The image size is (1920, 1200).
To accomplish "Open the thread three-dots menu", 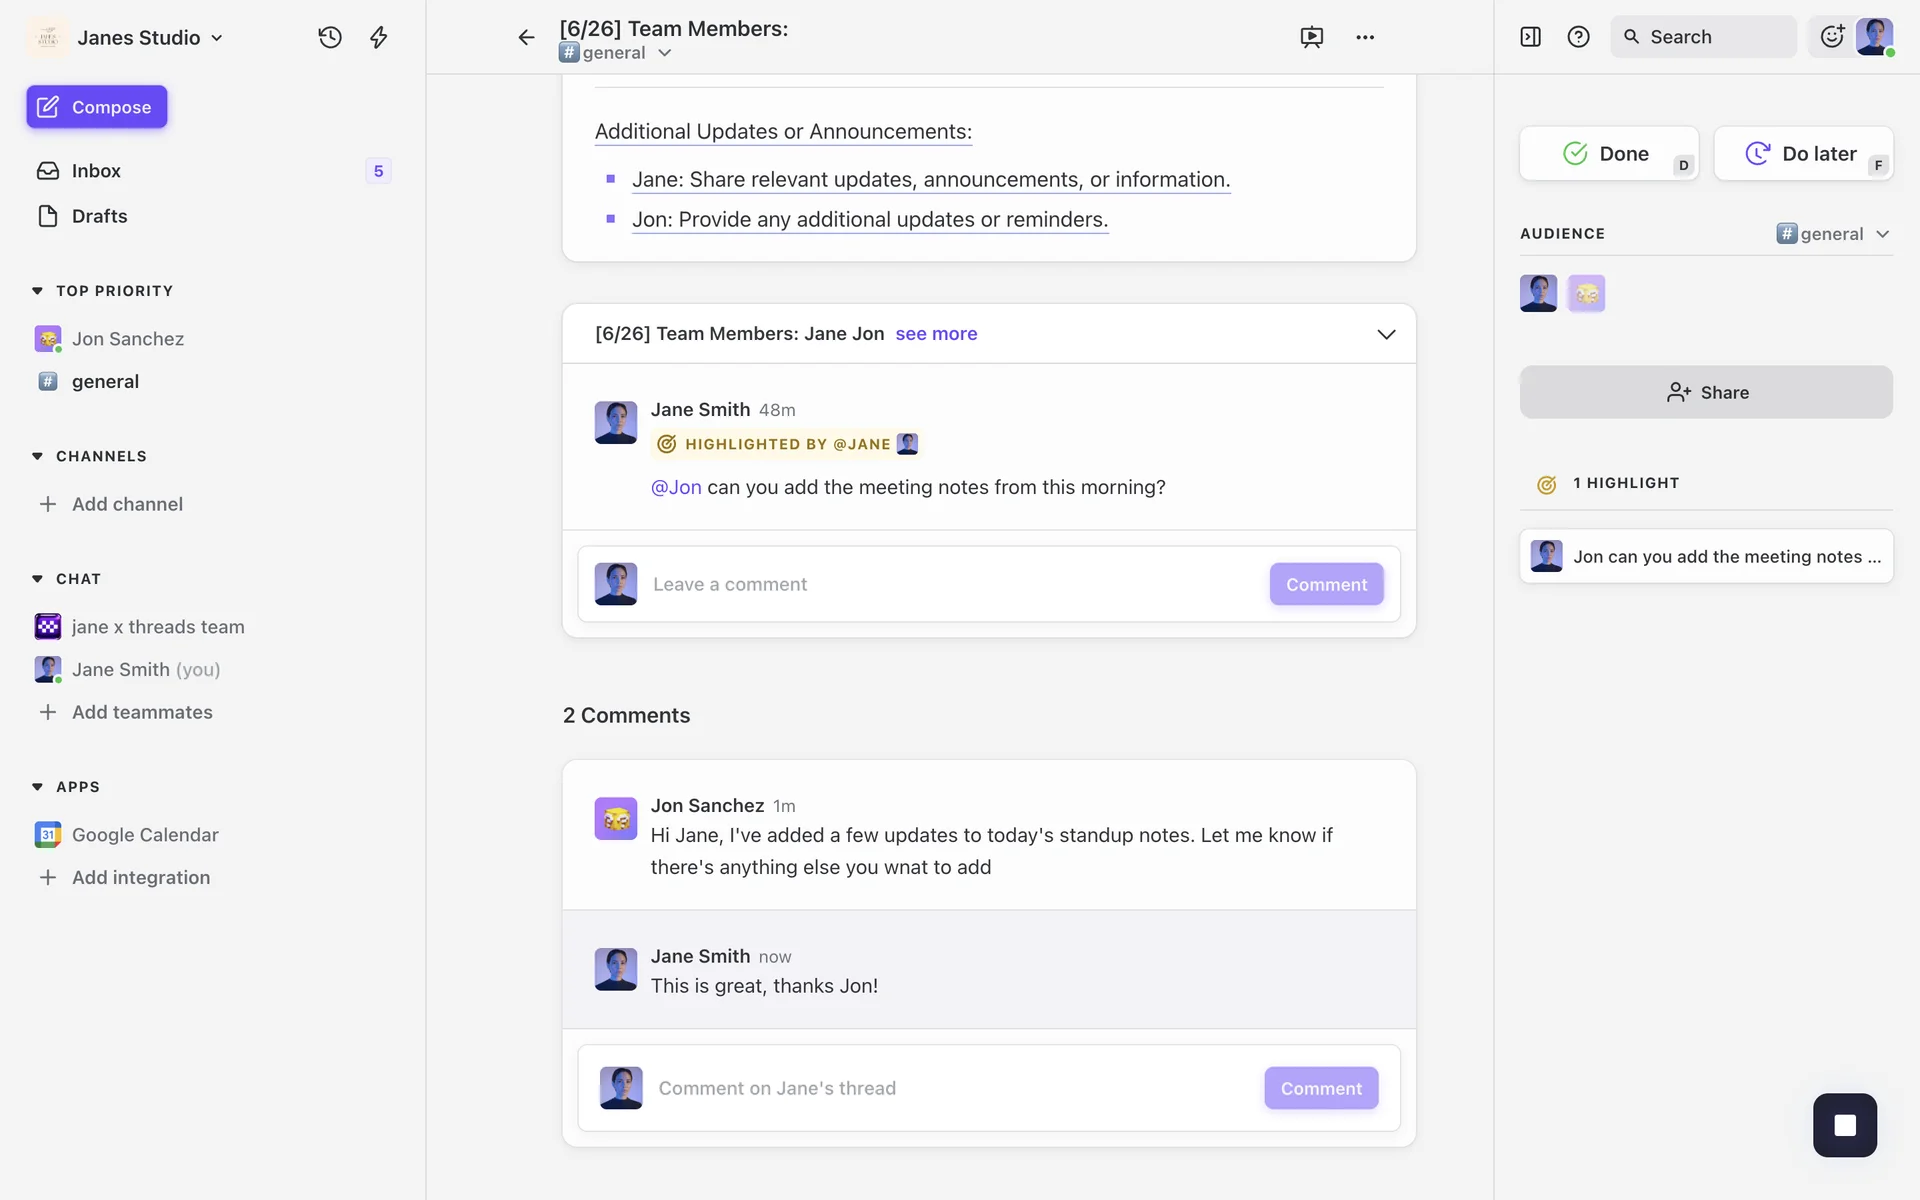I will point(1365,37).
